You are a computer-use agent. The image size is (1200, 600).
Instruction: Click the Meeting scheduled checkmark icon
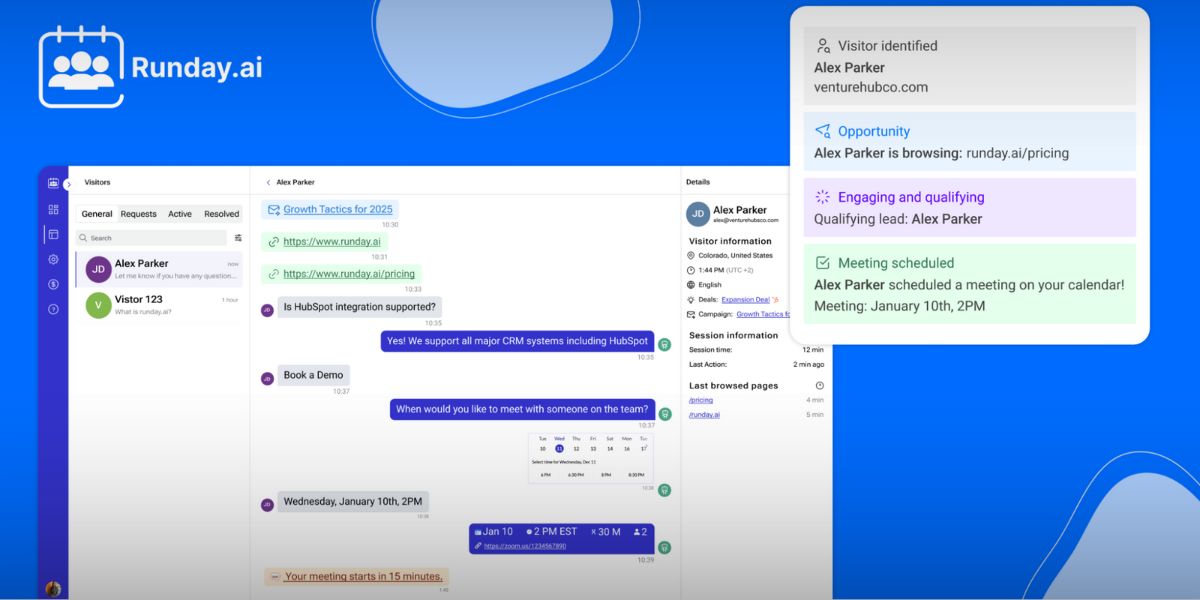[x=823, y=263]
